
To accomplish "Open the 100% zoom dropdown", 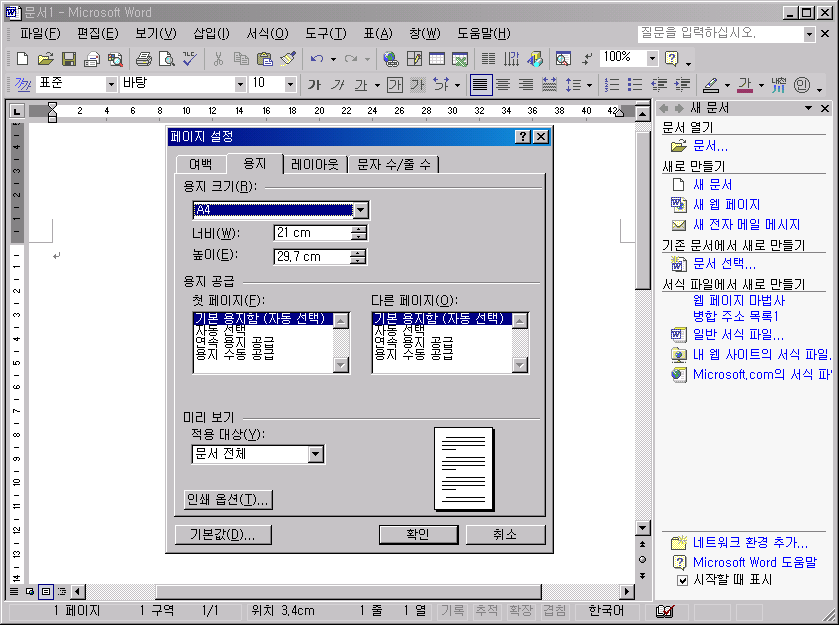I will [x=652, y=58].
